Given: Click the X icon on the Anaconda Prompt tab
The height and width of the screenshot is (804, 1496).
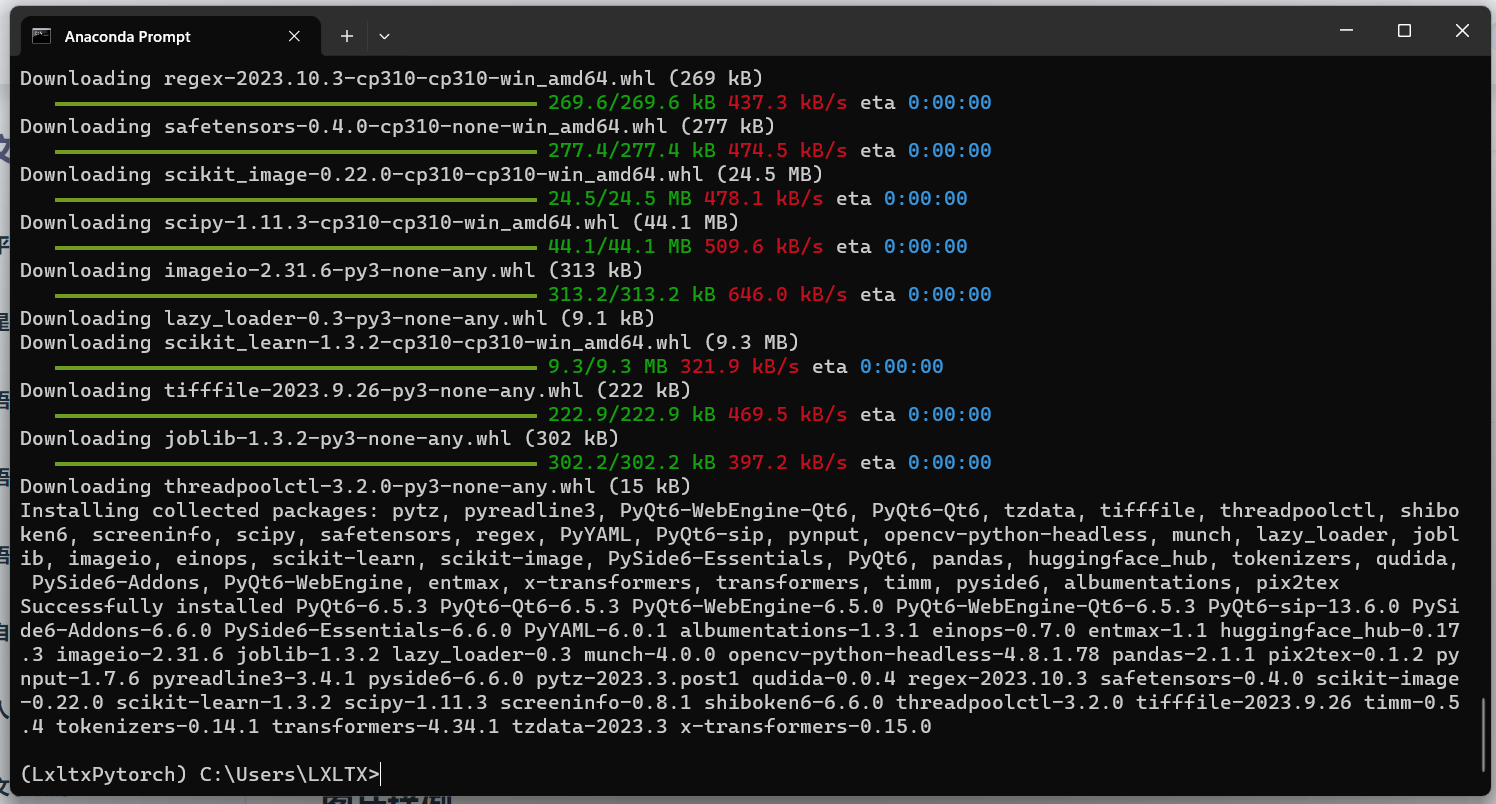Looking at the screenshot, I should [294, 35].
